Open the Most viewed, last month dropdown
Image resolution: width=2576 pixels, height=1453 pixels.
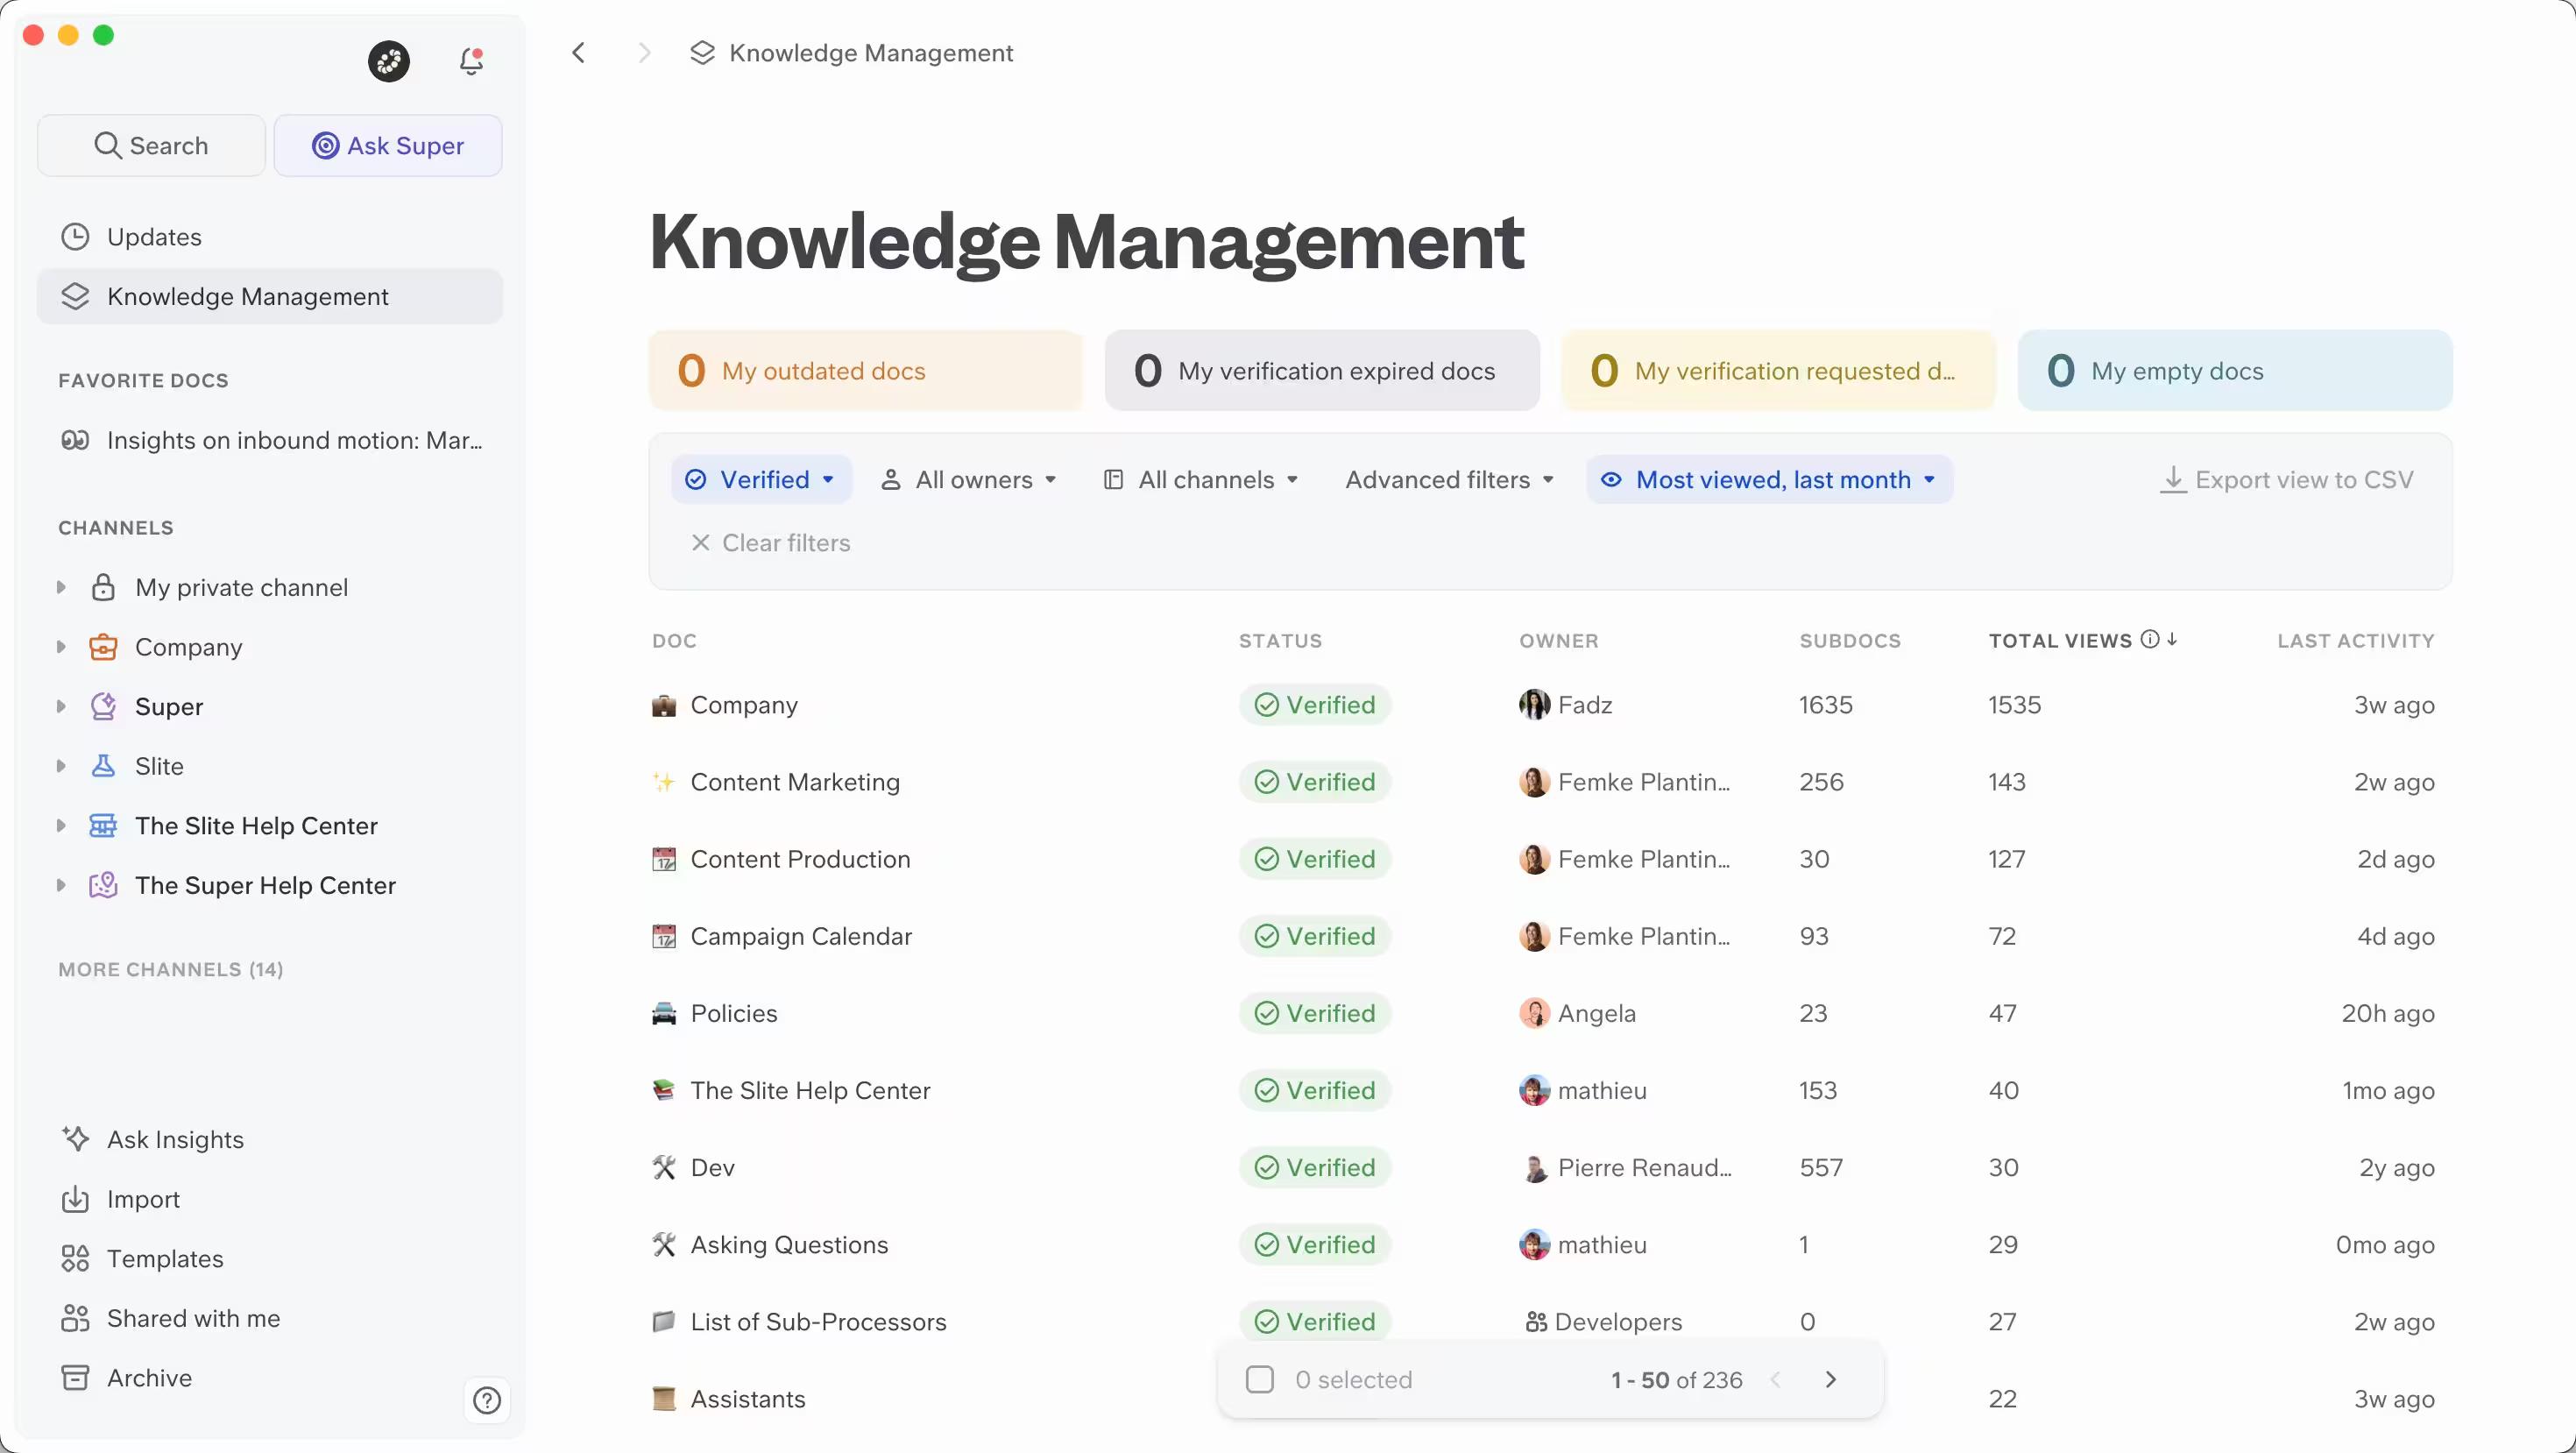pyautogui.click(x=1769, y=480)
